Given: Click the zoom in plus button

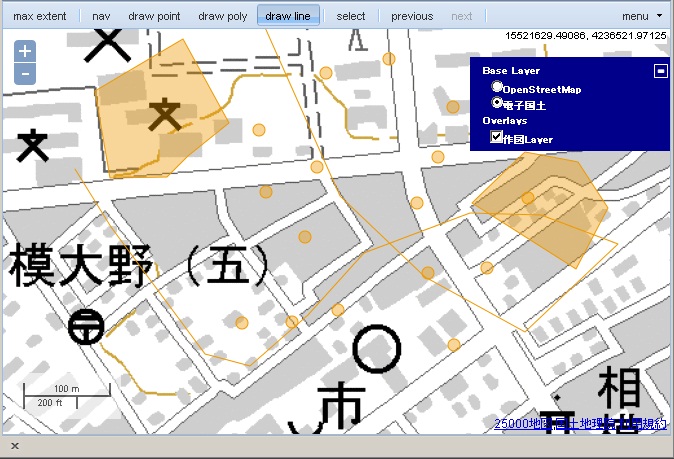Looking at the screenshot, I should (x=26, y=52).
